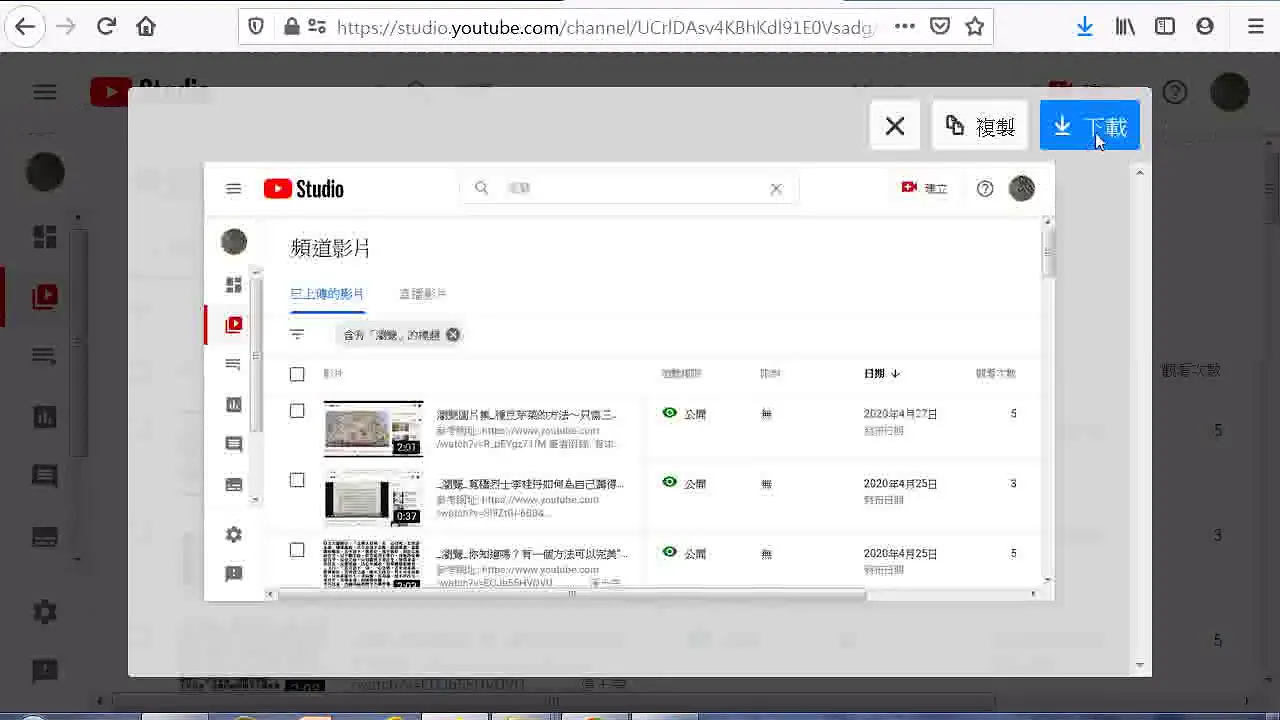The height and width of the screenshot is (720, 1280).
Task: Toggle the select-all videos checkbox
Action: pyautogui.click(x=297, y=374)
